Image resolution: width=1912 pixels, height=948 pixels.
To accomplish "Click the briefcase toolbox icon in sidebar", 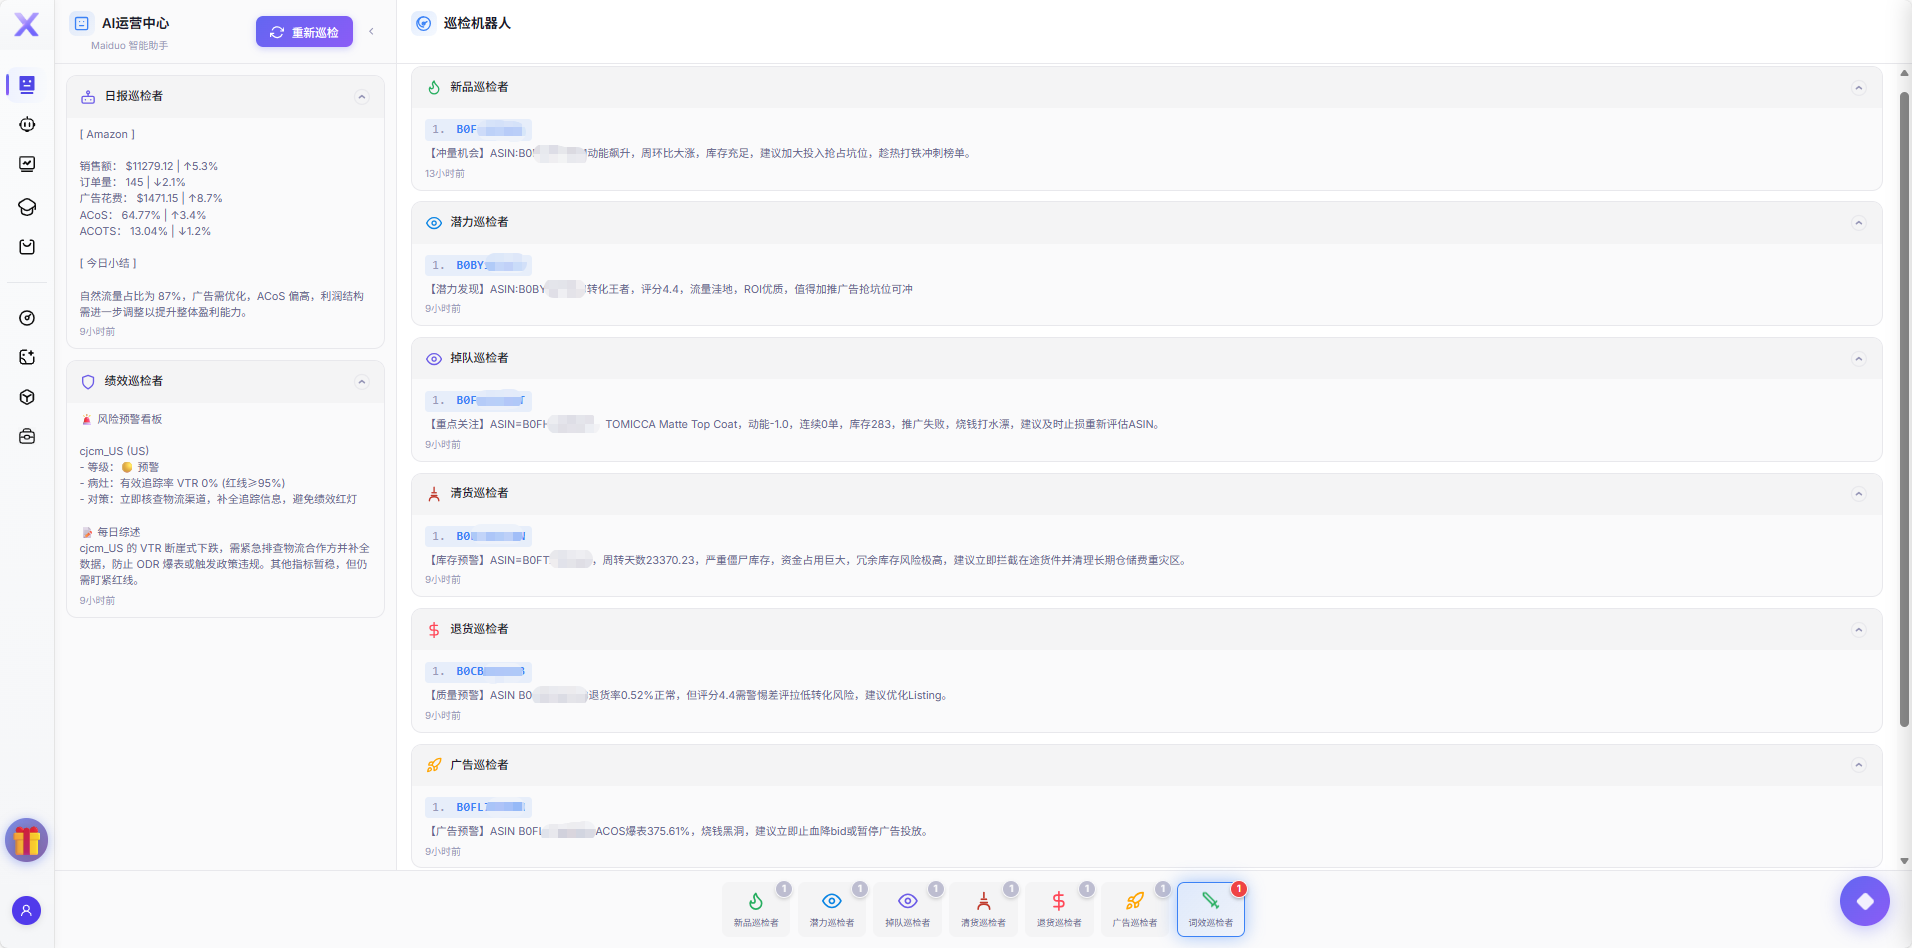I will [x=27, y=437].
